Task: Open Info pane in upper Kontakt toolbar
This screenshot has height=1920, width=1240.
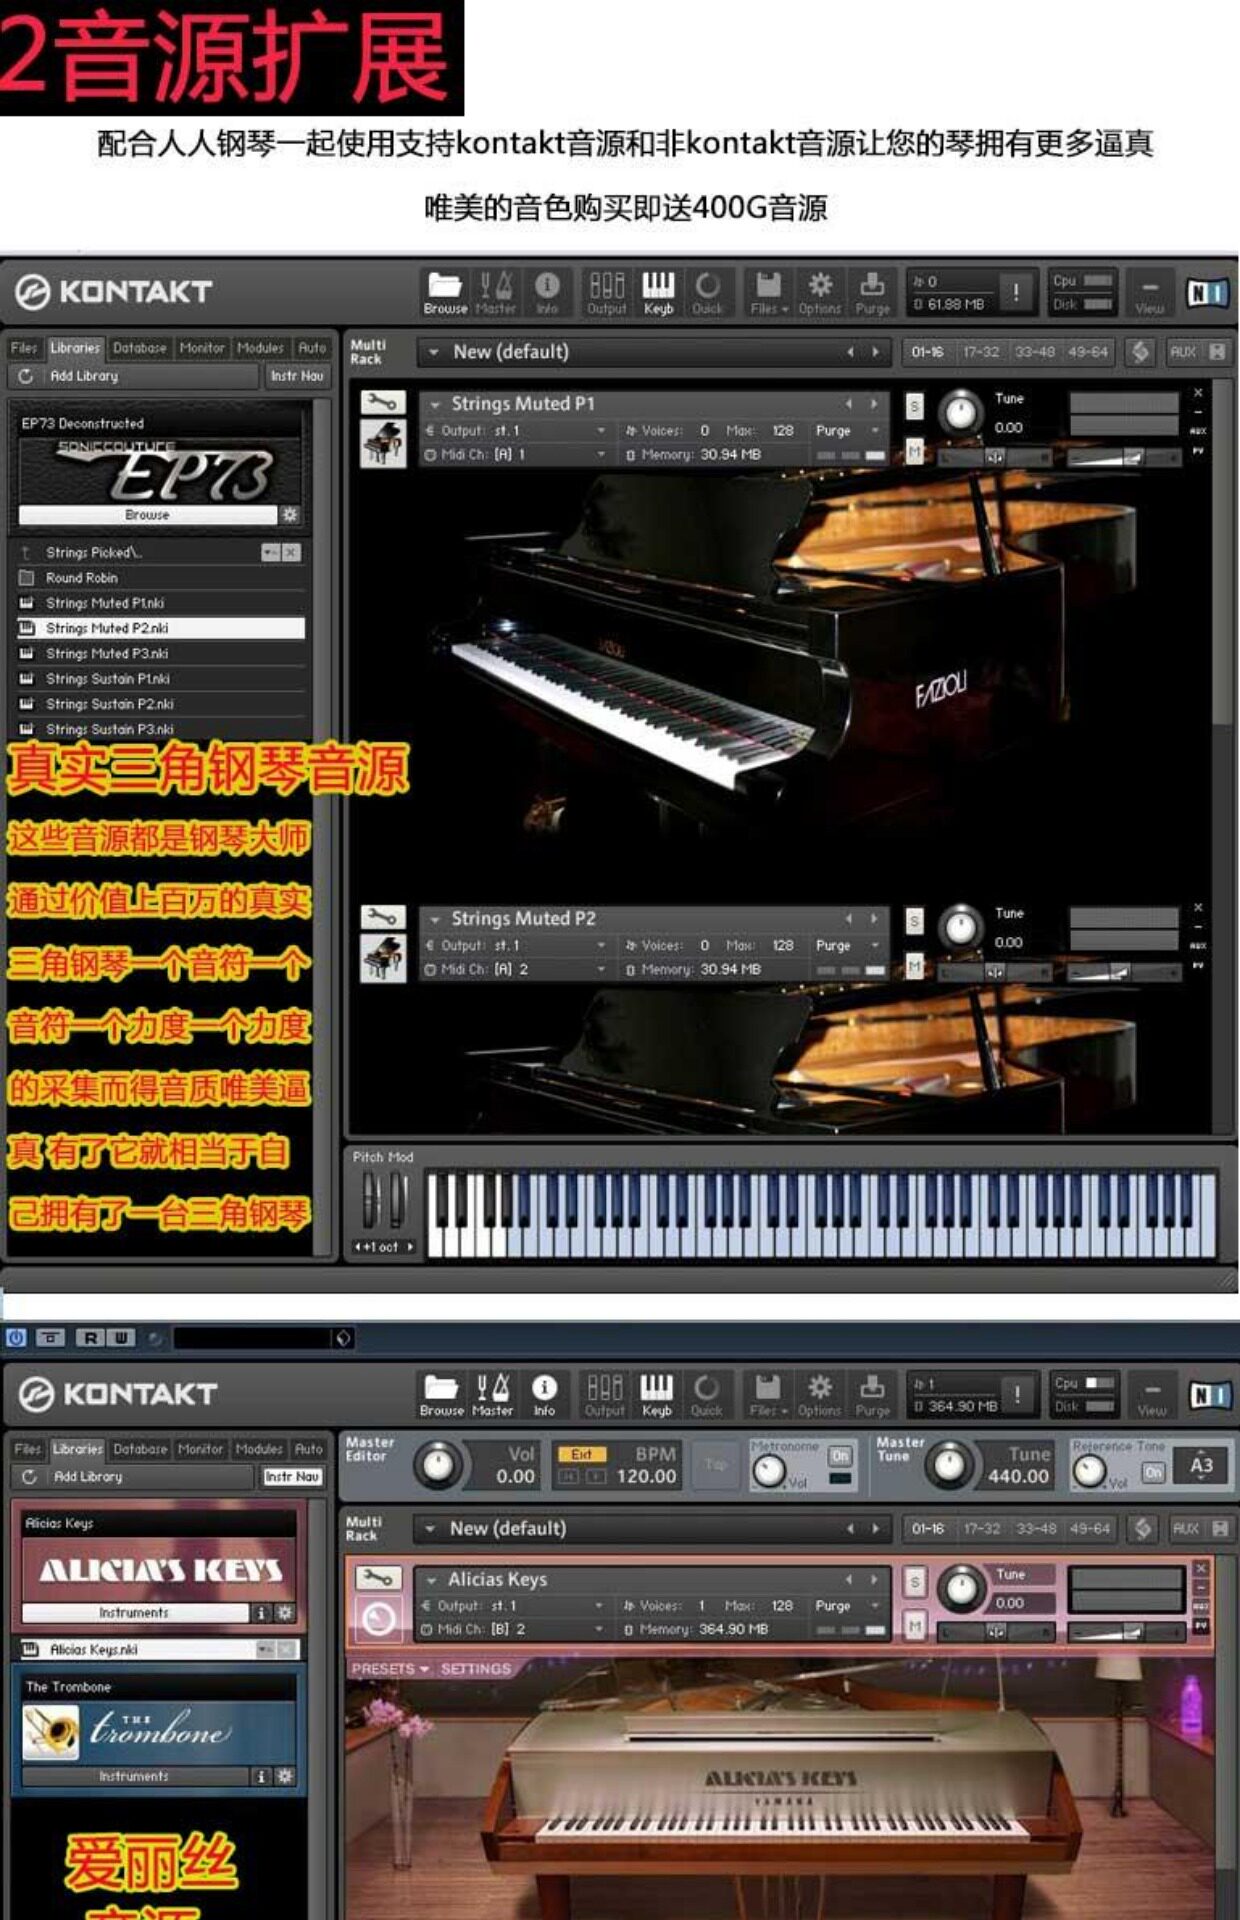Action: [x=547, y=293]
